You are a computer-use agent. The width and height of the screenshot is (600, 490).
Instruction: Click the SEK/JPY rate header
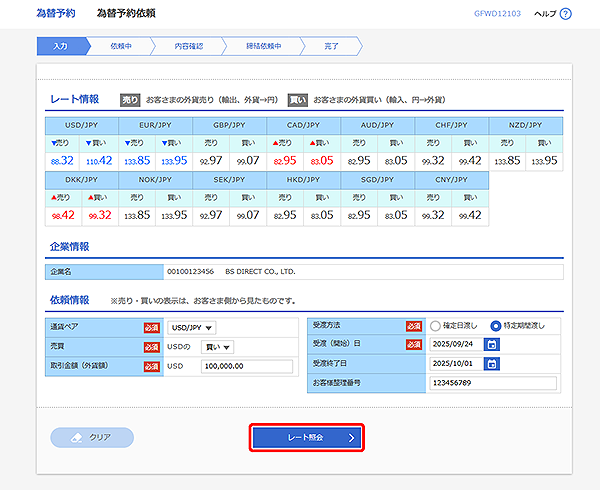[x=229, y=180]
